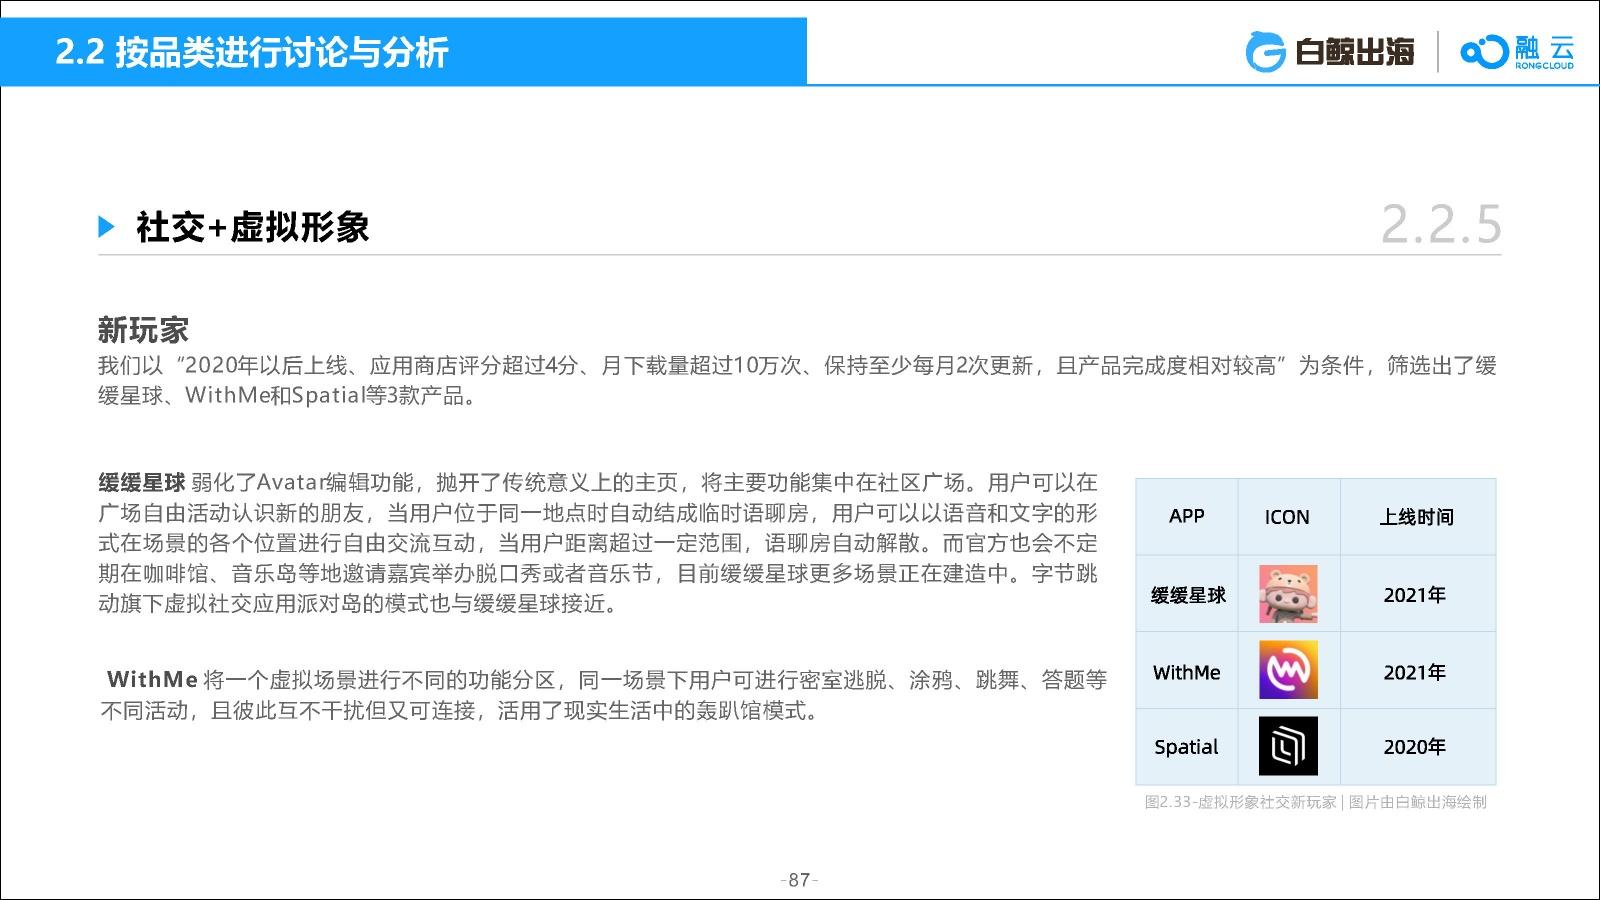1600x900 pixels.
Task: Click 2021年 in the 缓缓星球 row
Action: (x=1415, y=595)
